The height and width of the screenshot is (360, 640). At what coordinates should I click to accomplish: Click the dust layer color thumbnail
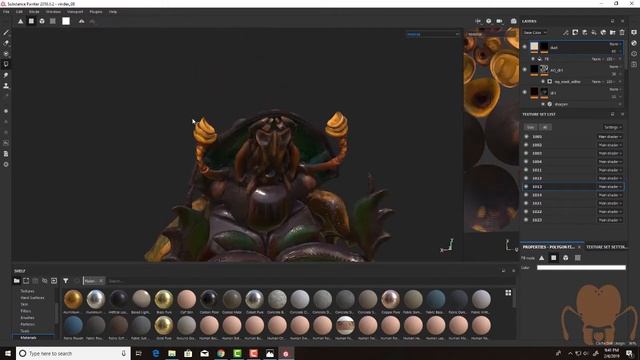coord(534,47)
